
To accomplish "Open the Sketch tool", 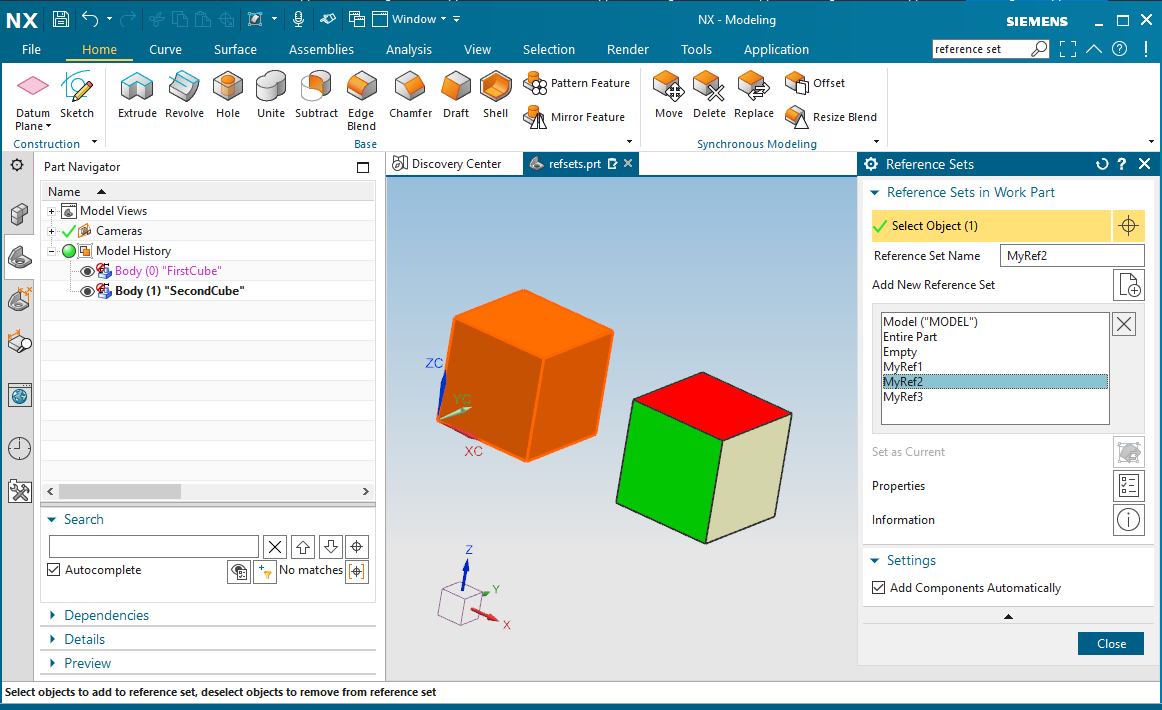I will tap(77, 95).
